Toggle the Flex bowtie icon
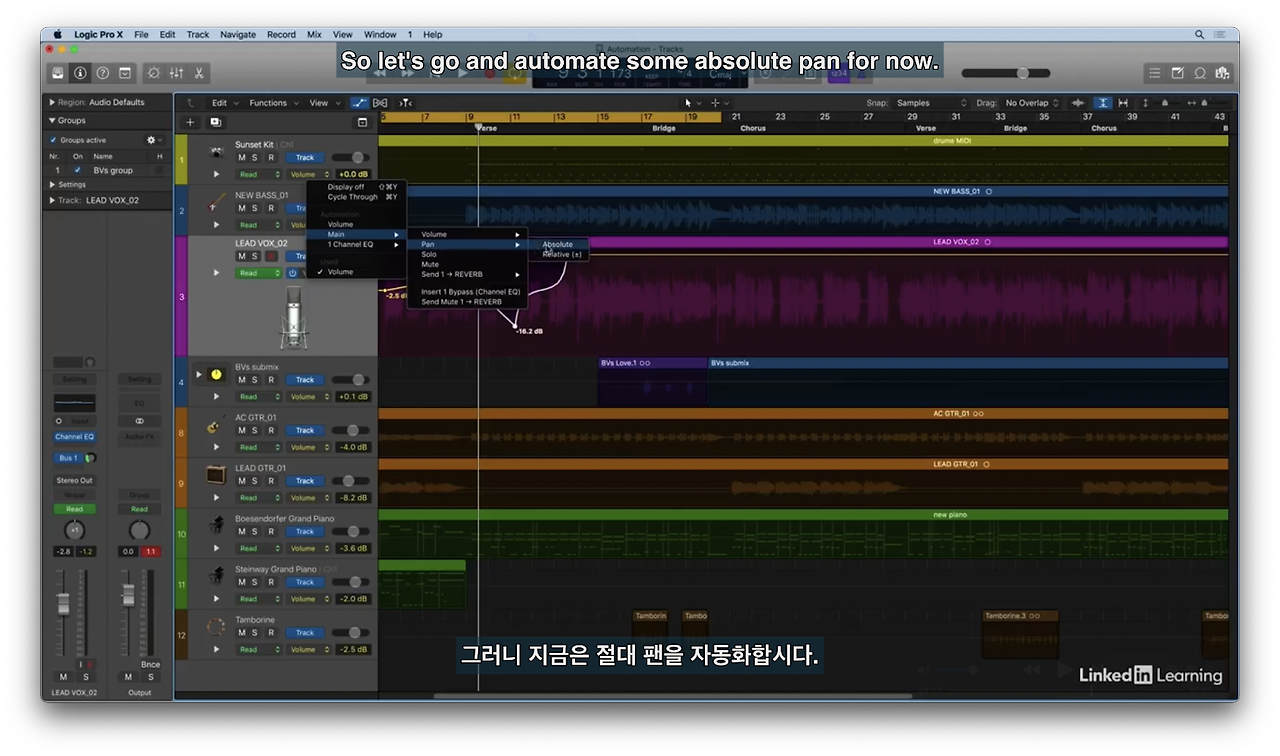The image size is (1280, 756). coord(380,103)
